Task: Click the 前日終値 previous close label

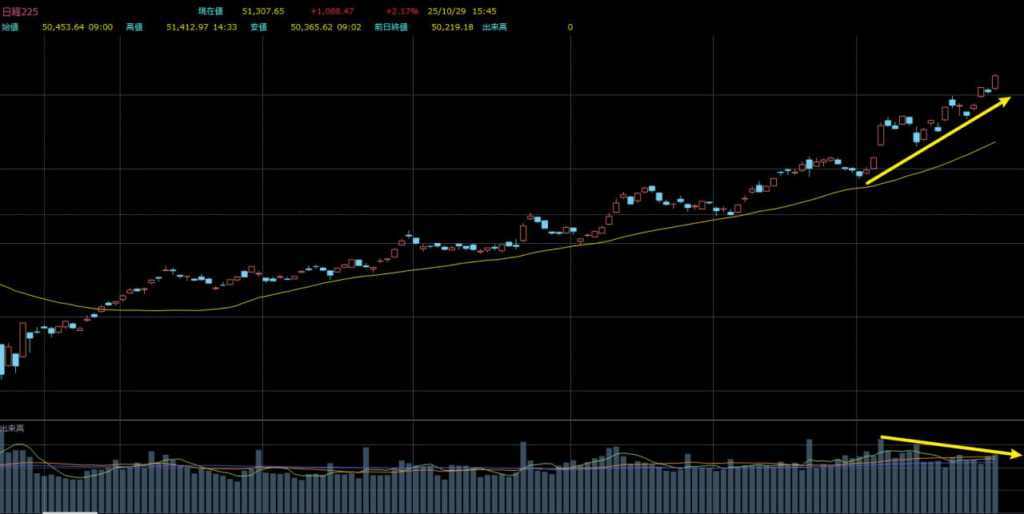Action: pyautogui.click(x=389, y=27)
